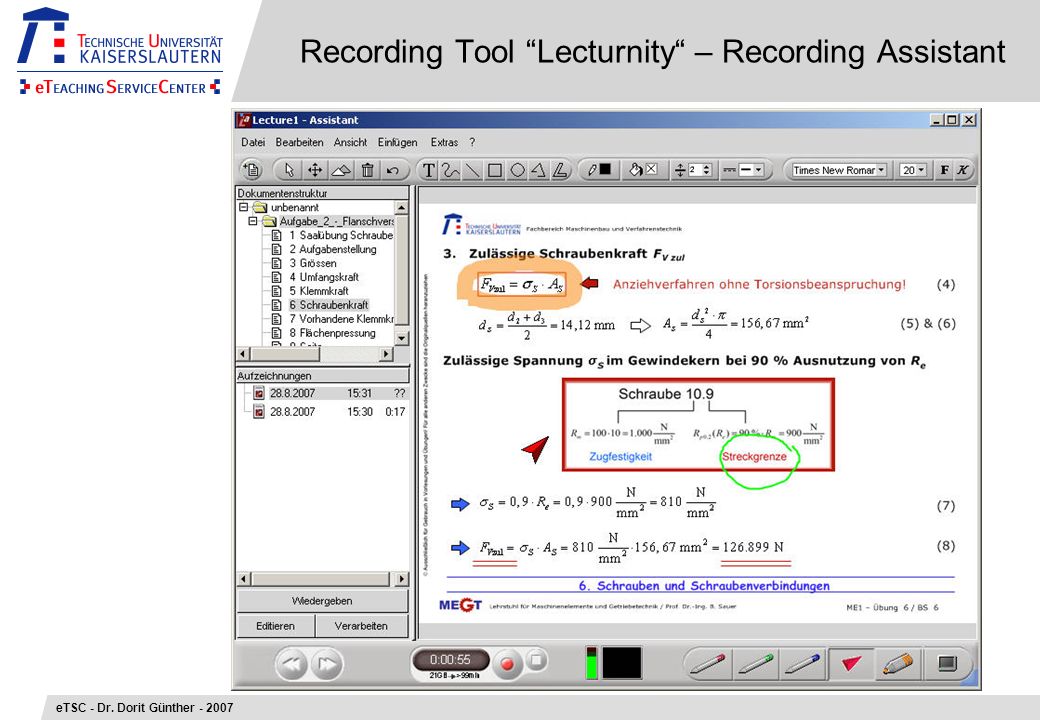This screenshot has width=1040, height=720.
Task: Select the red pointer arrow tool
Action: (x=851, y=664)
